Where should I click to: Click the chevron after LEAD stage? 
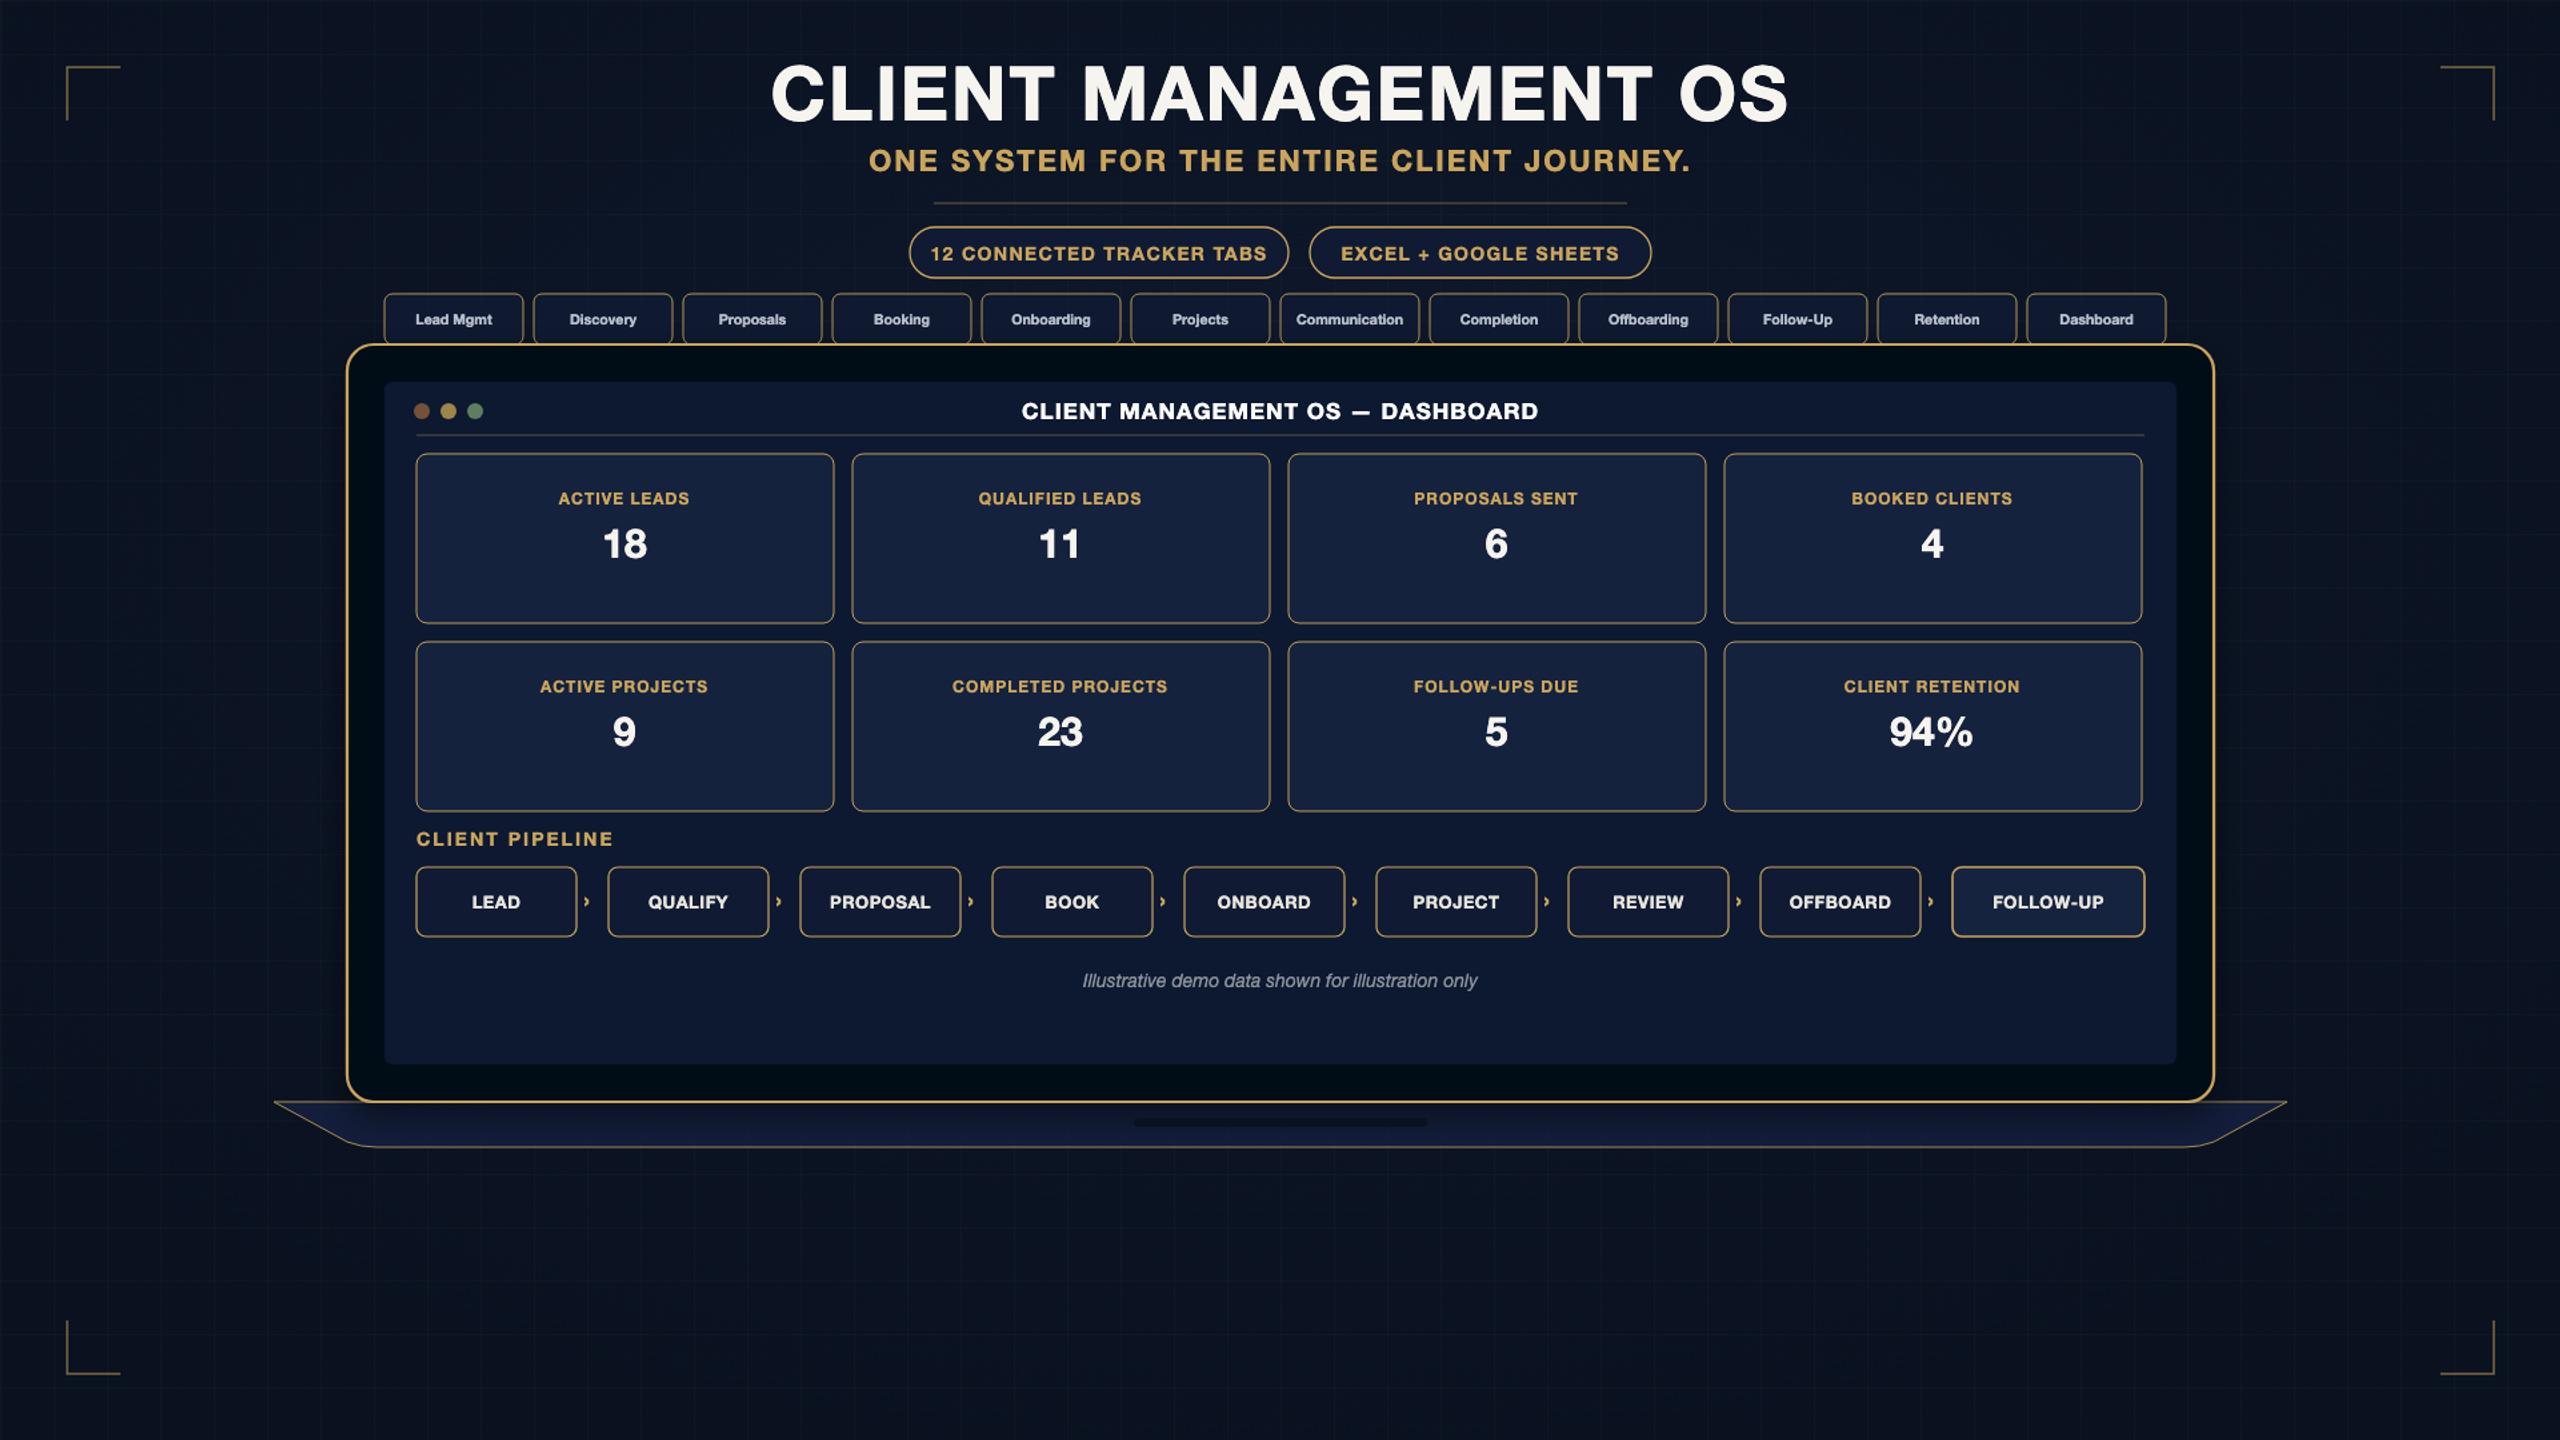(x=587, y=902)
